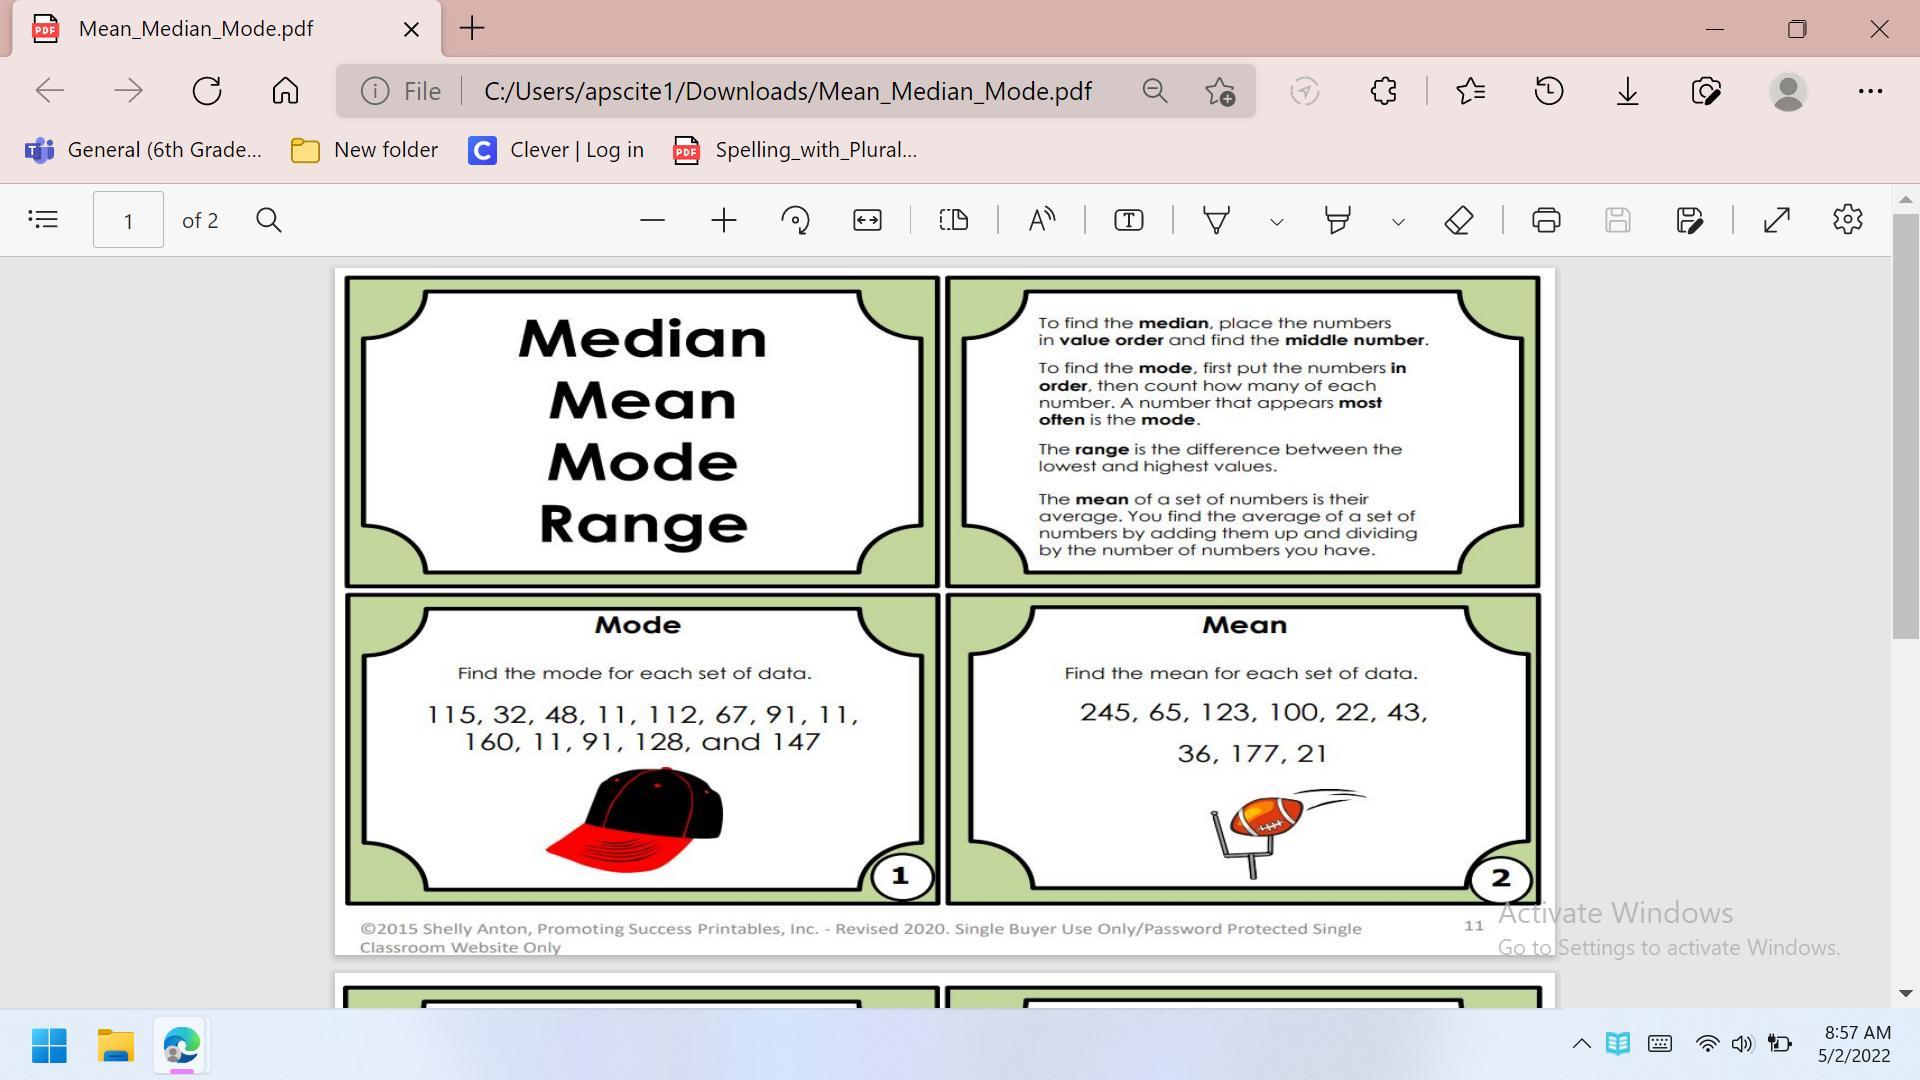Image resolution: width=1920 pixels, height=1080 pixels.
Task: Click the page number input field
Action: 128,220
